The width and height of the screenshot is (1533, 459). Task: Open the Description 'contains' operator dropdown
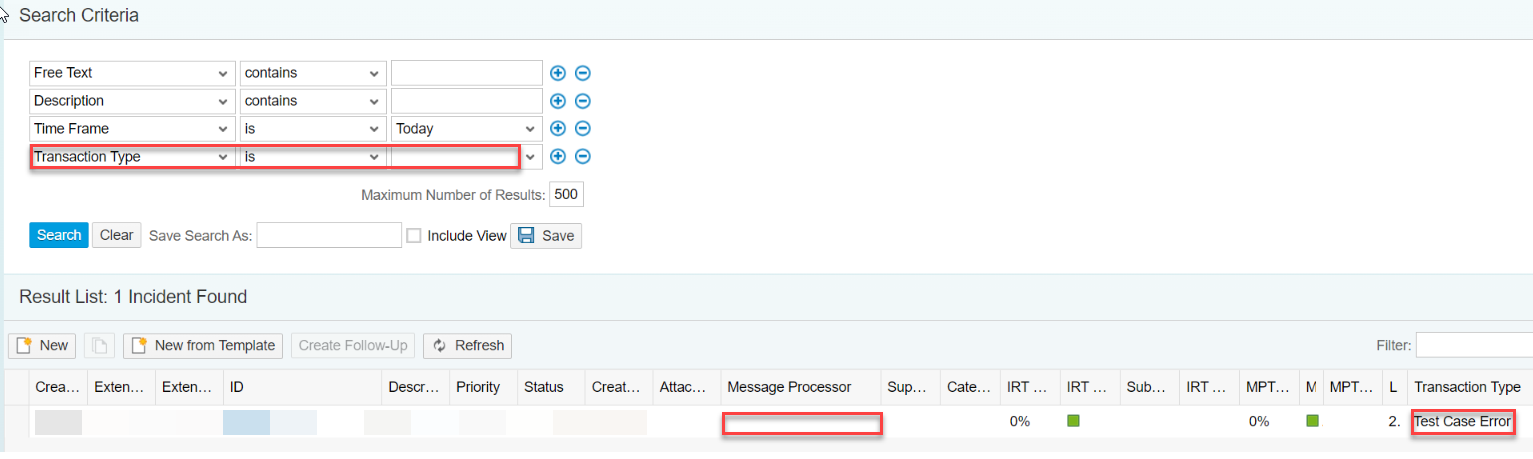pyautogui.click(x=313, y=101)
